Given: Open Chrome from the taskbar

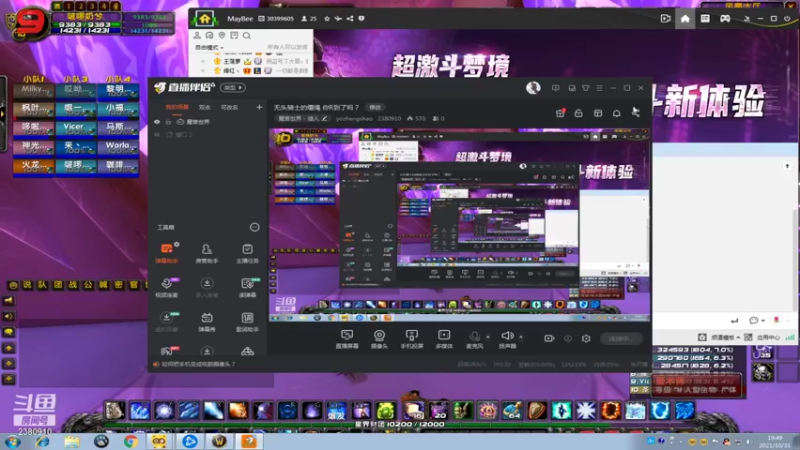Looking at the screenshot, I should [x=130, y=441].
